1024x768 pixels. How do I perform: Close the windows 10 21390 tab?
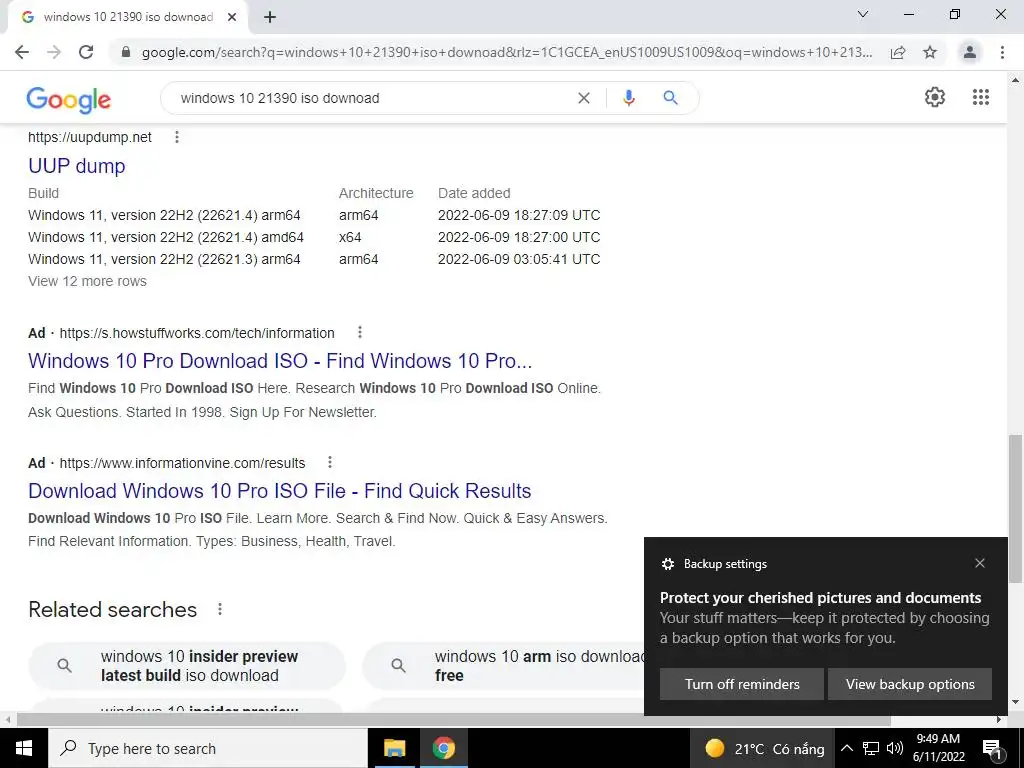tap(232, 18)
